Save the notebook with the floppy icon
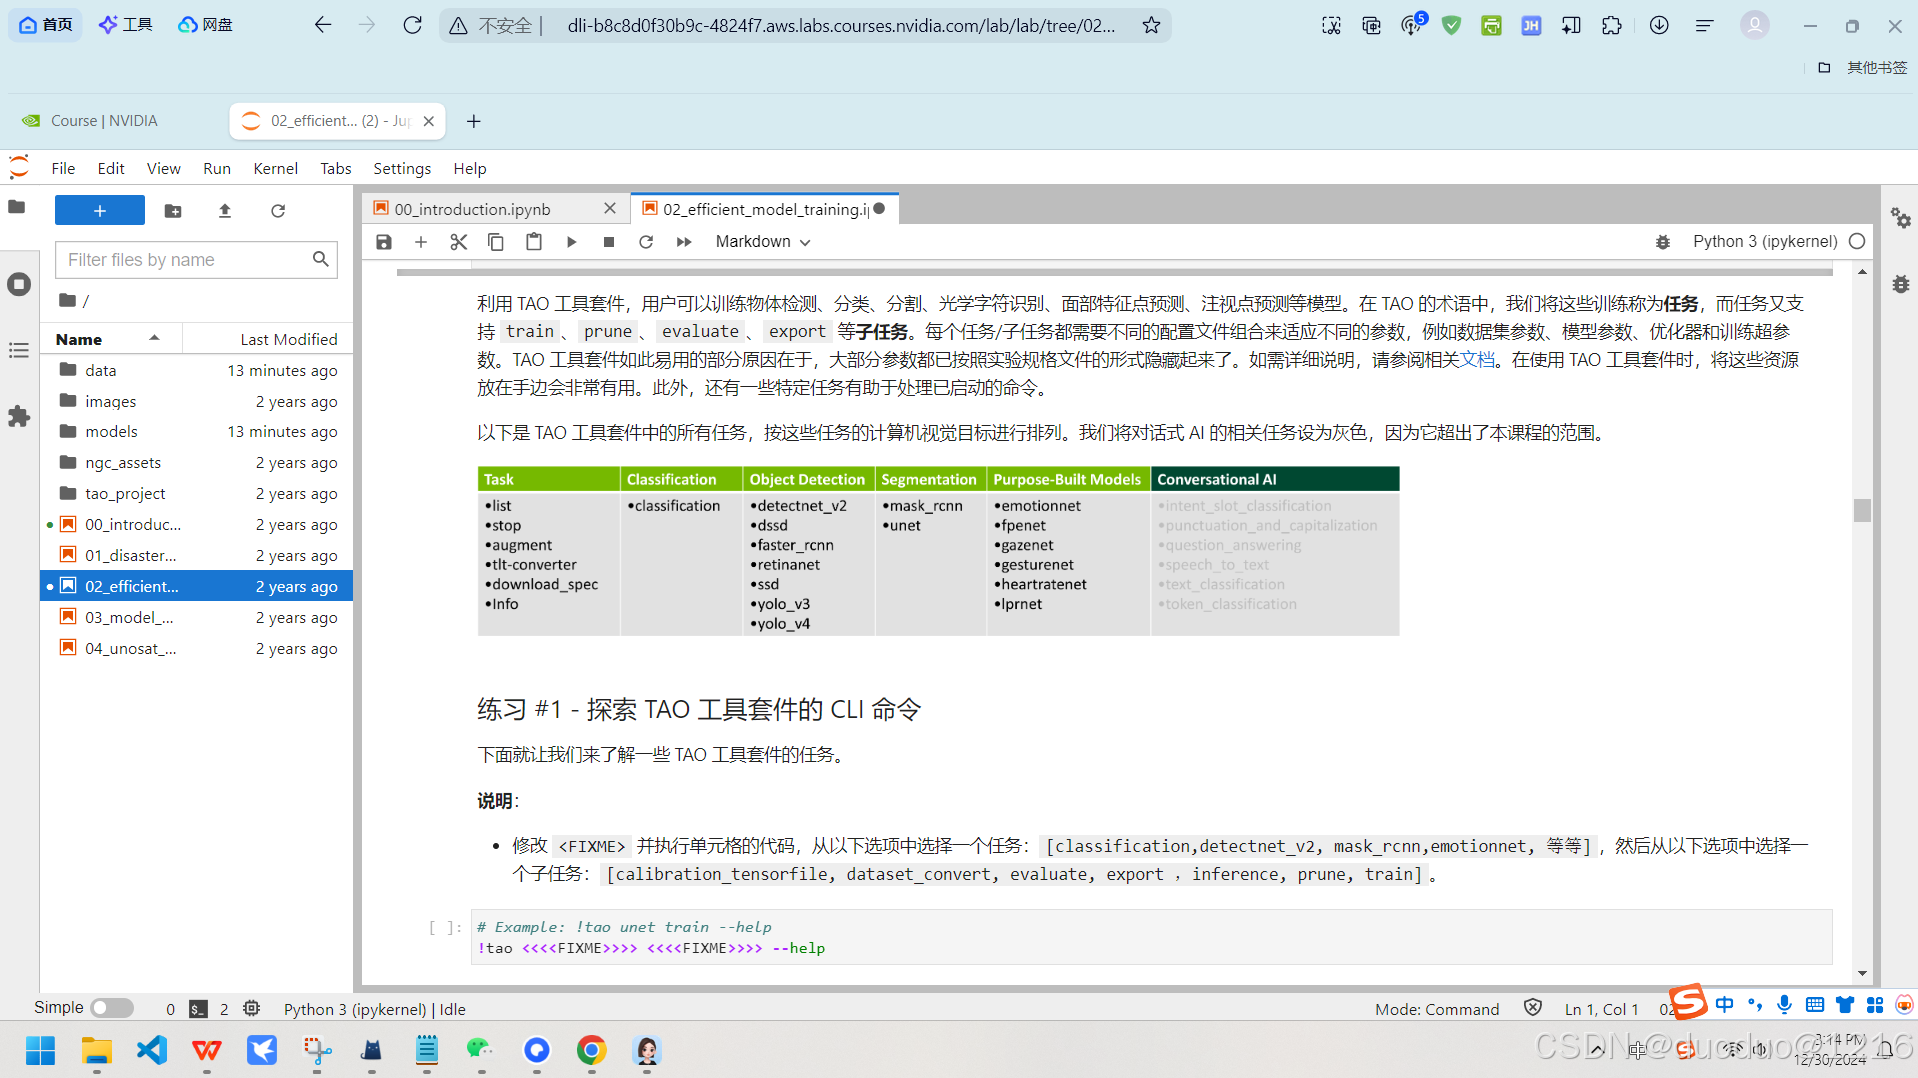 [x=384, y=242]
